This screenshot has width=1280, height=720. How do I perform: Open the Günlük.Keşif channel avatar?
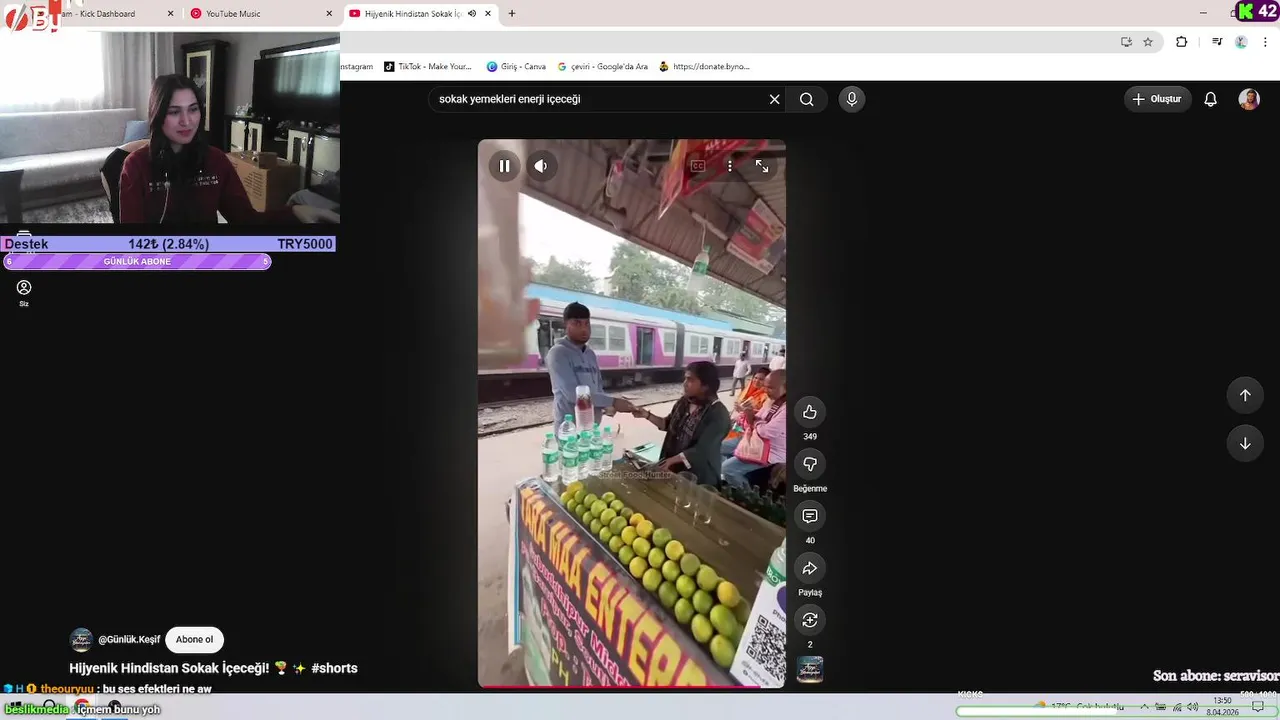[81, 640]
